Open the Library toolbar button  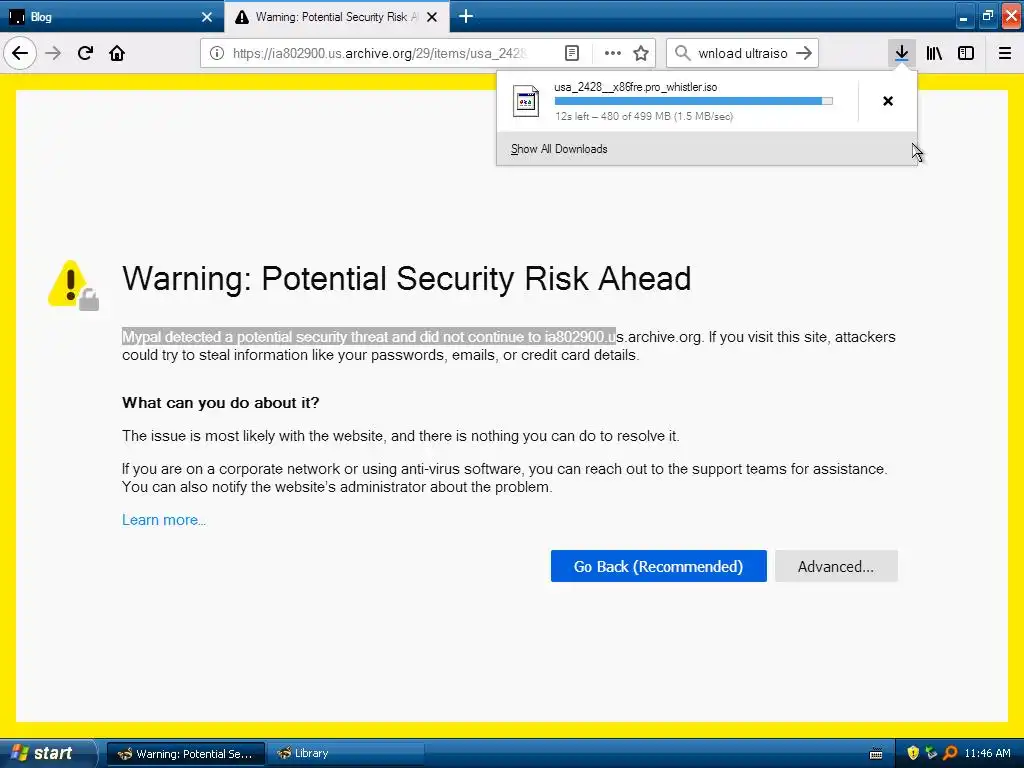[x=934, y=53]
